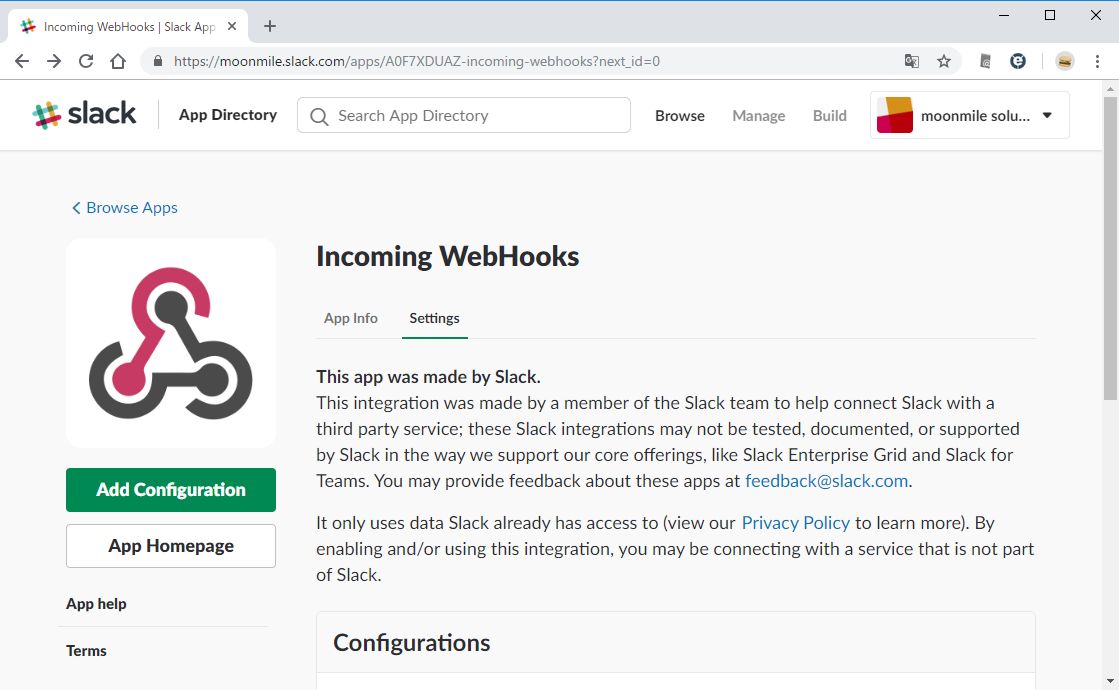Open the Privacy Policy link

pos(795,523)
